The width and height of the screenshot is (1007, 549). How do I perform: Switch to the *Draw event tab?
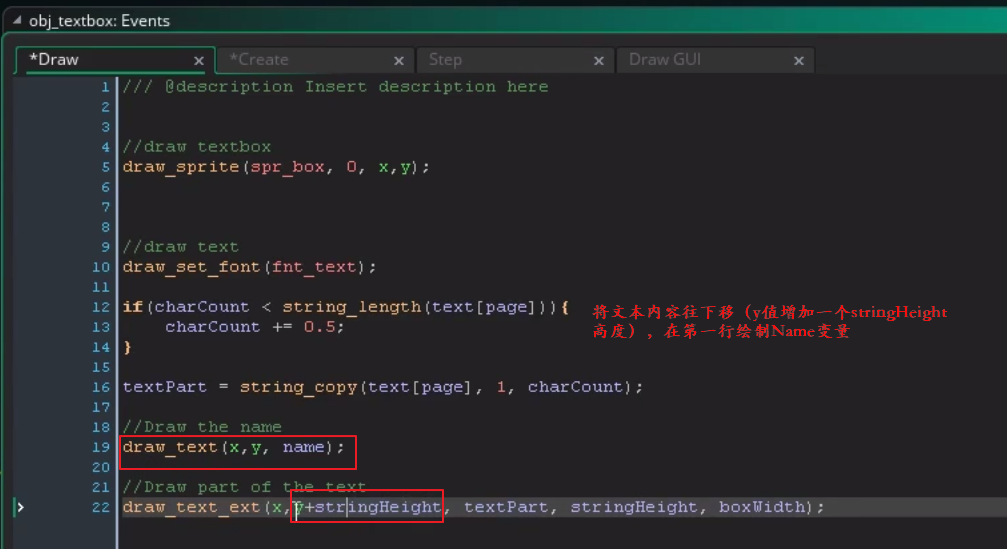click(x=114, y=60)
